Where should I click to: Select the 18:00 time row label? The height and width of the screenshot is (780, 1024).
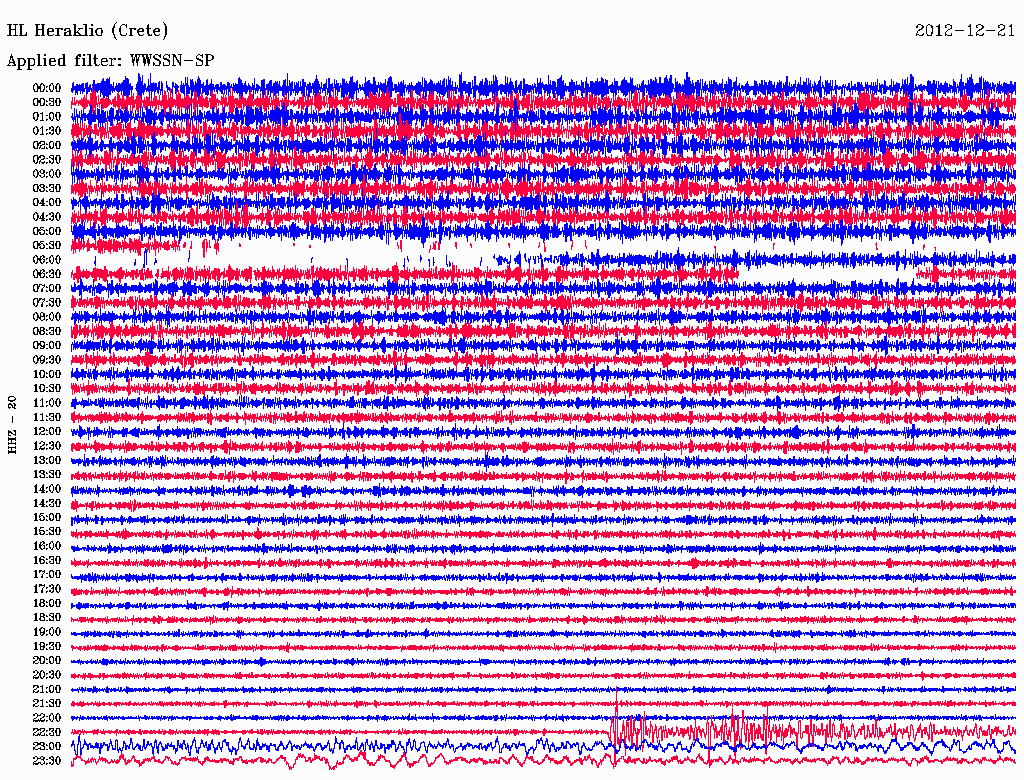pyautogui.click(x=47, y=604)
